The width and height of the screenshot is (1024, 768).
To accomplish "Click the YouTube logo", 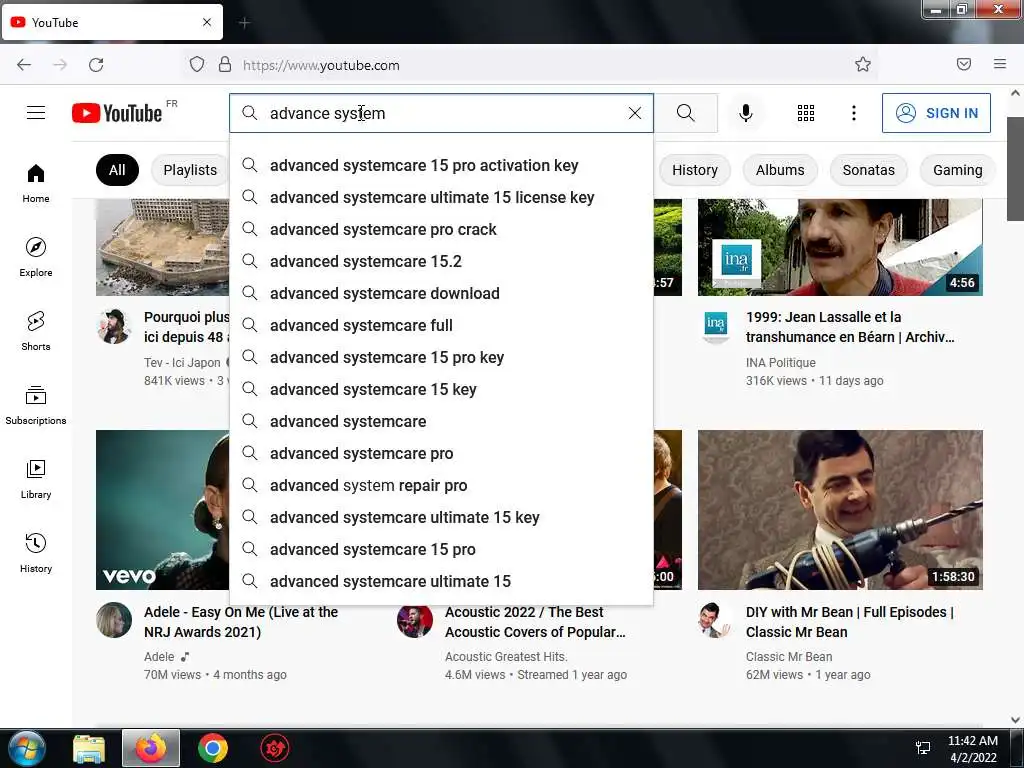I will [117, 113].
